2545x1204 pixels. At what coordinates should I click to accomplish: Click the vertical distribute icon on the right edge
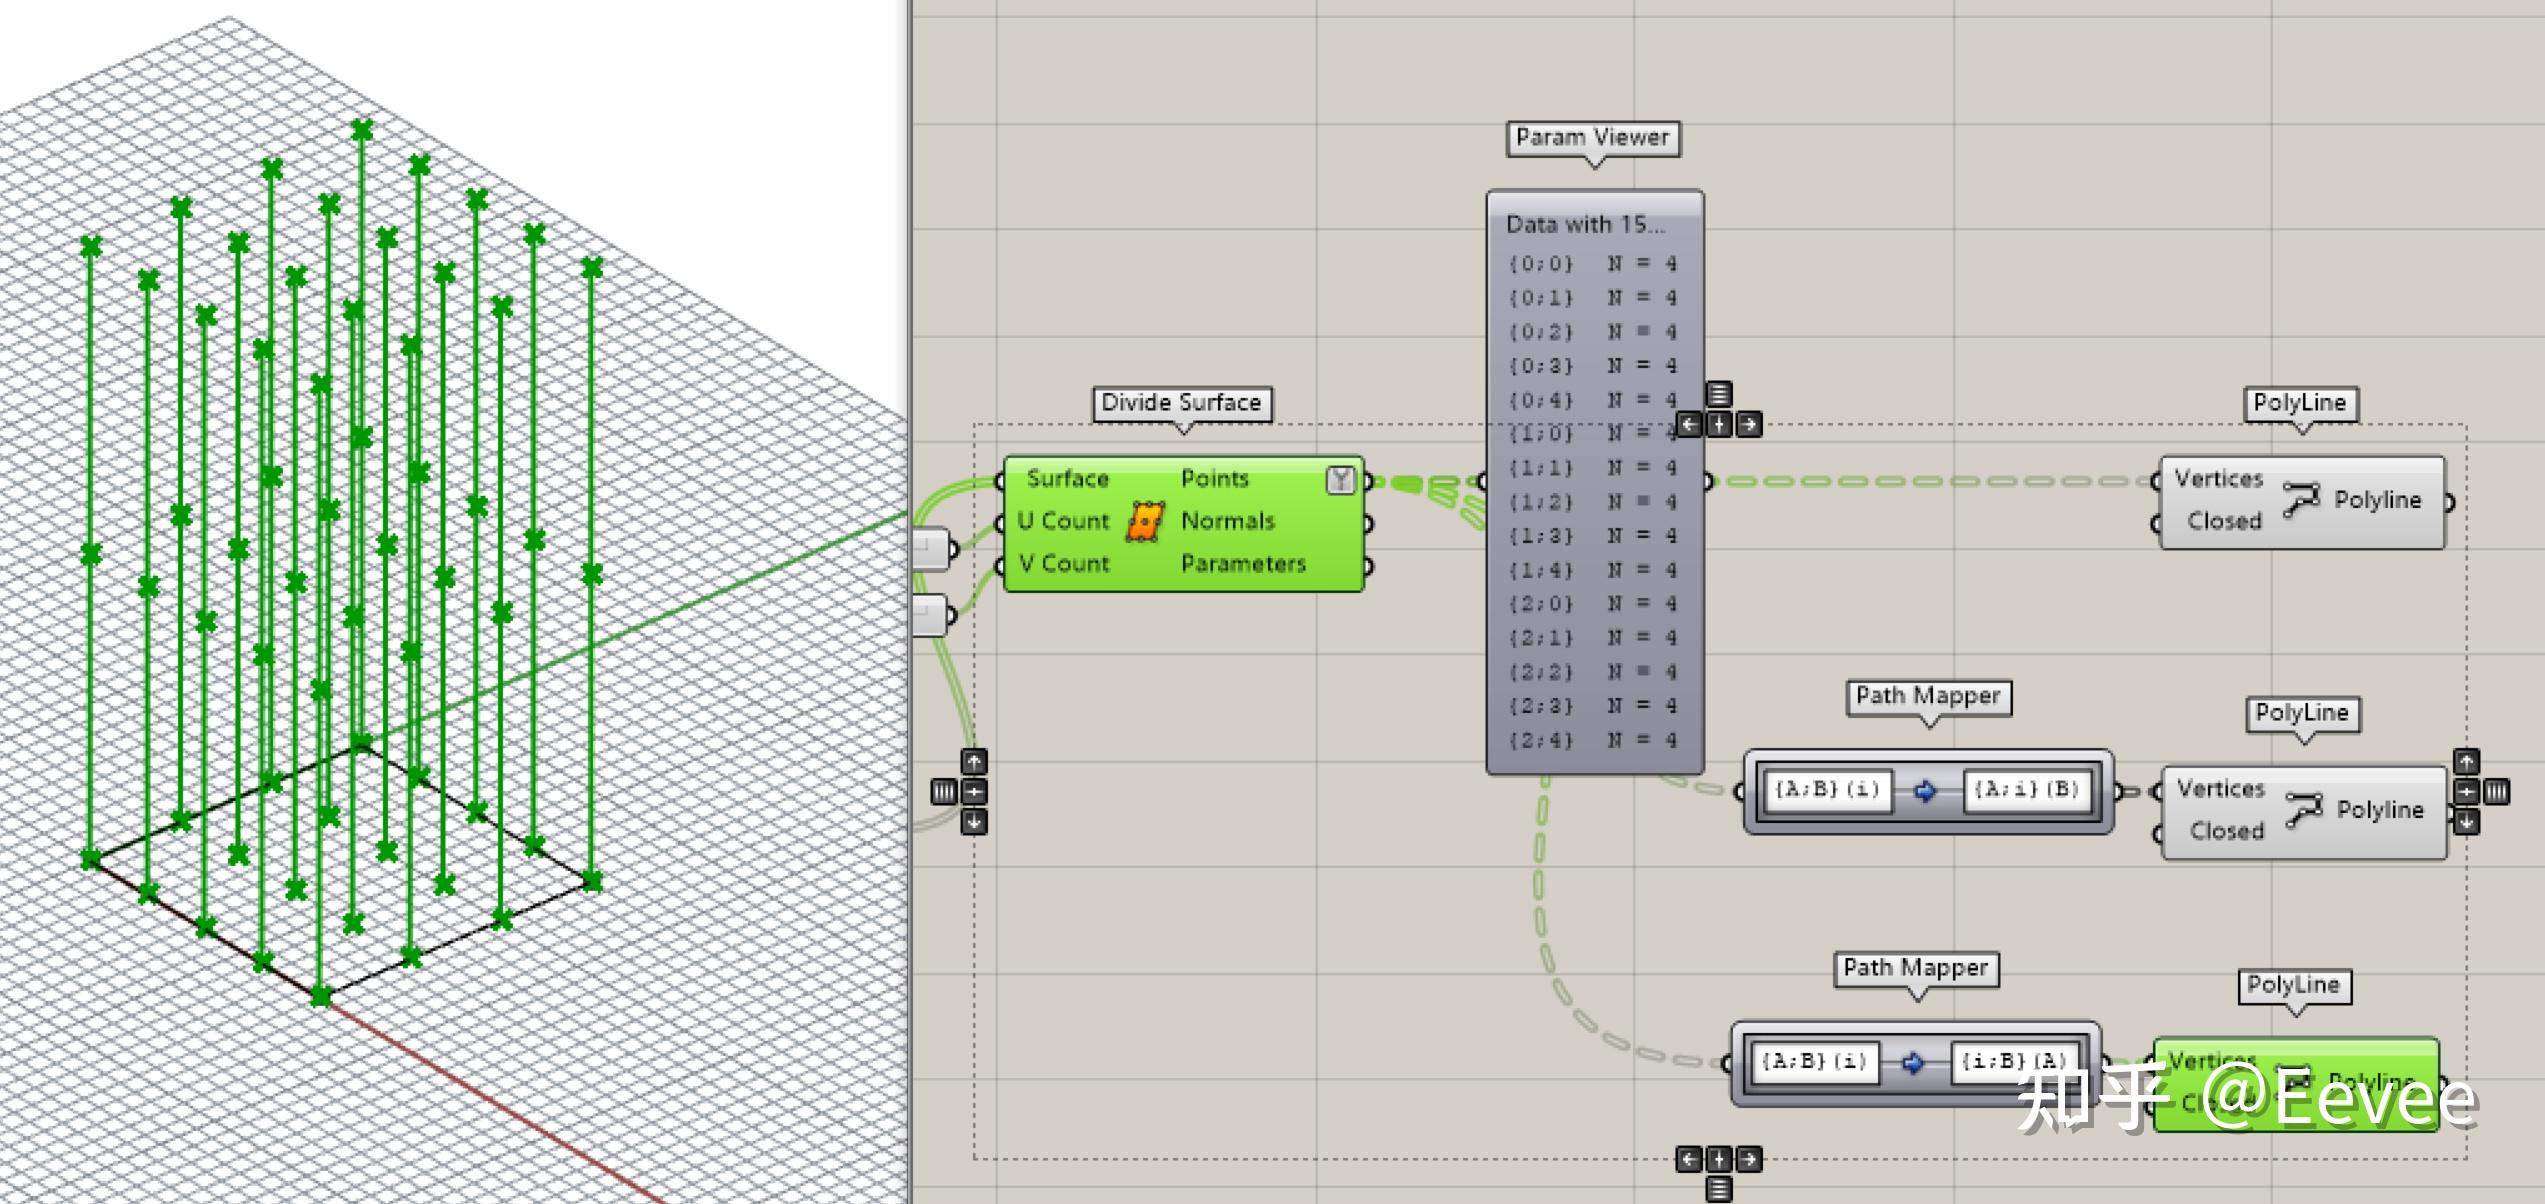click(x=2497, y=792)
